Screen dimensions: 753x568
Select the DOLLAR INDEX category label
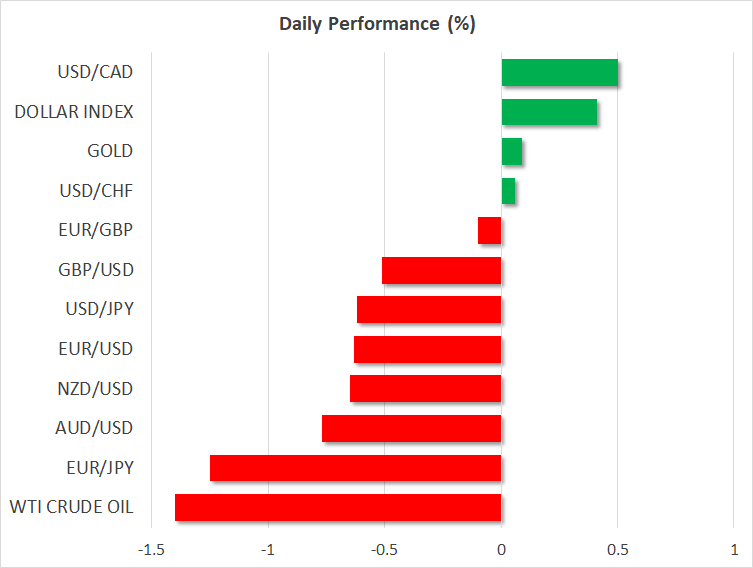point(74,112)
